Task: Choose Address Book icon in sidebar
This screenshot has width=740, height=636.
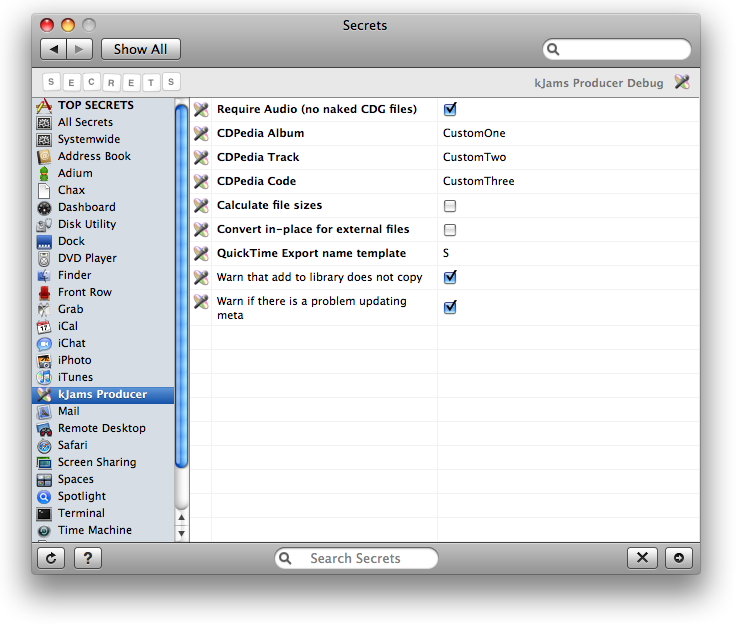Action: point(44,157)
